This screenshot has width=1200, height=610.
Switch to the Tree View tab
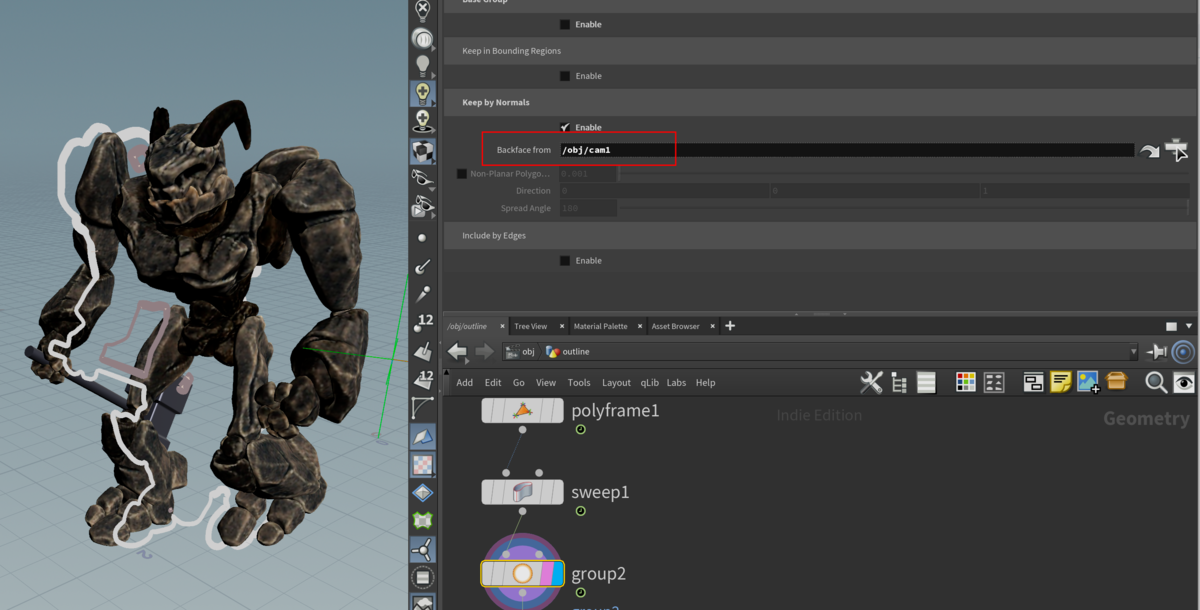coord(530,326)
